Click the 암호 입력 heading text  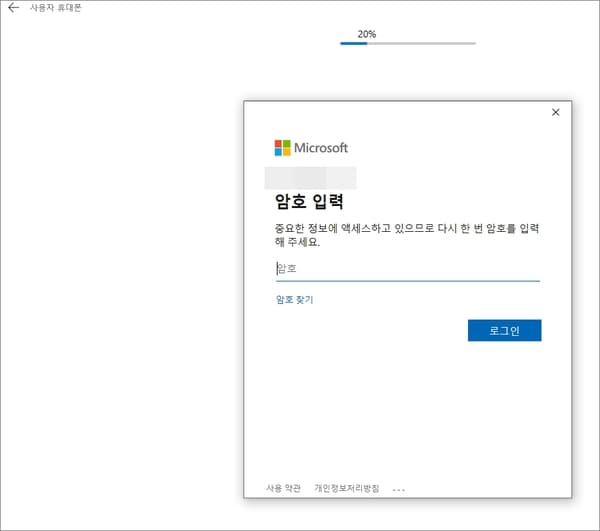tap(309, 201)
